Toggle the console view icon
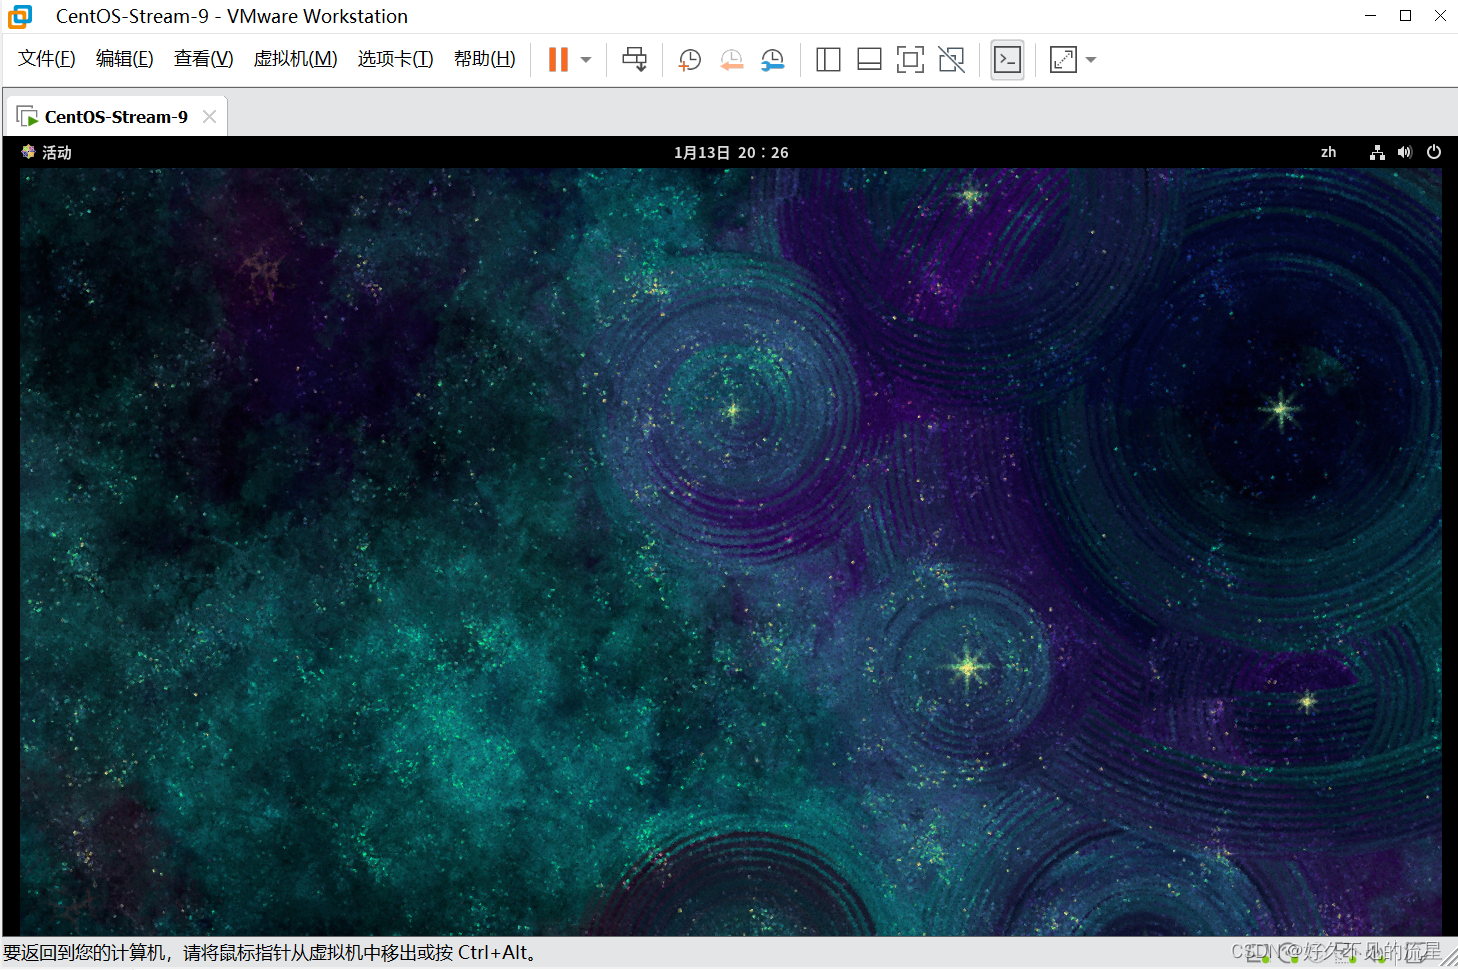The image size is (1458, 970). coord(1007,60)
